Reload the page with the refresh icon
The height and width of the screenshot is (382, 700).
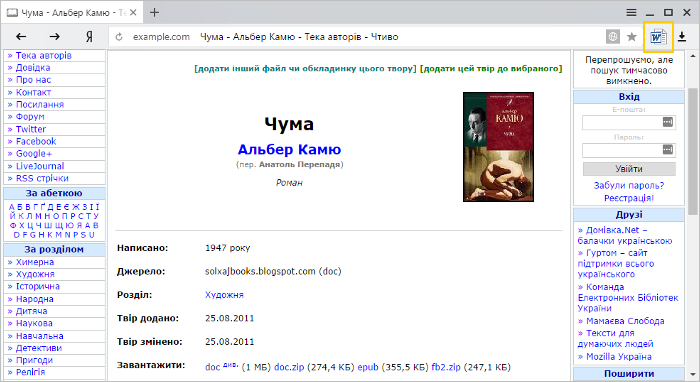click(x=119, y=37)
